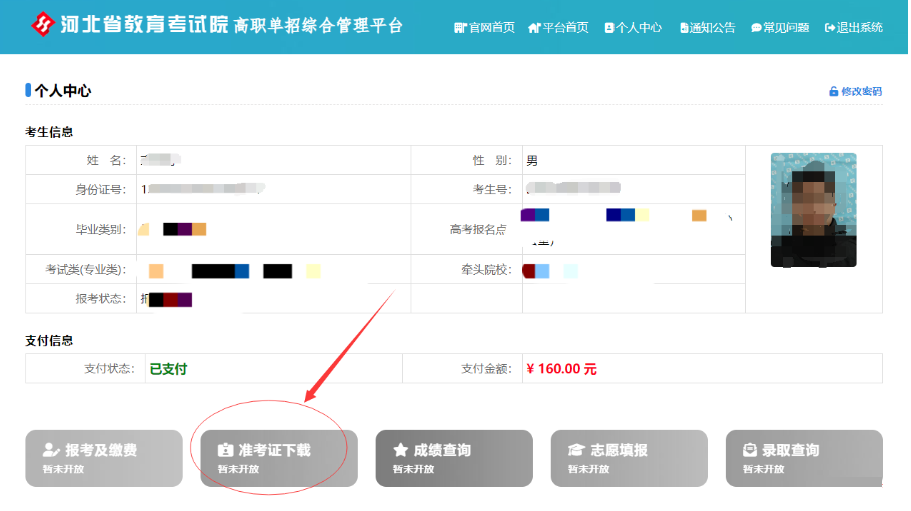Click the 高职单招综合管理平台 title text

click(x=318, y=26)
